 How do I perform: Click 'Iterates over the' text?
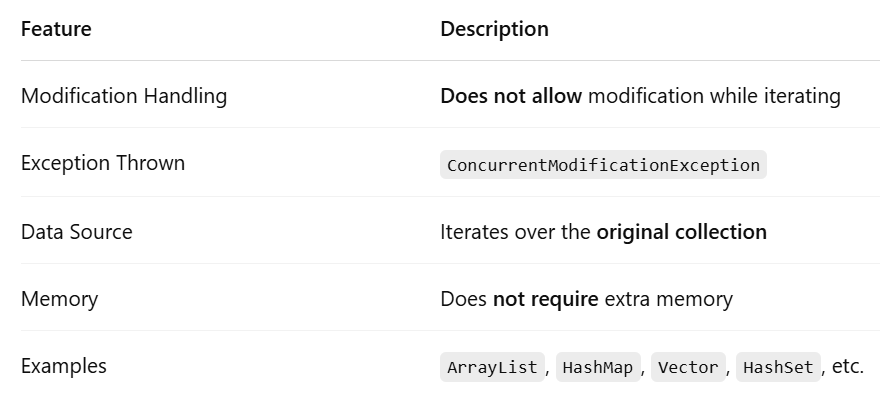[515, 232]
